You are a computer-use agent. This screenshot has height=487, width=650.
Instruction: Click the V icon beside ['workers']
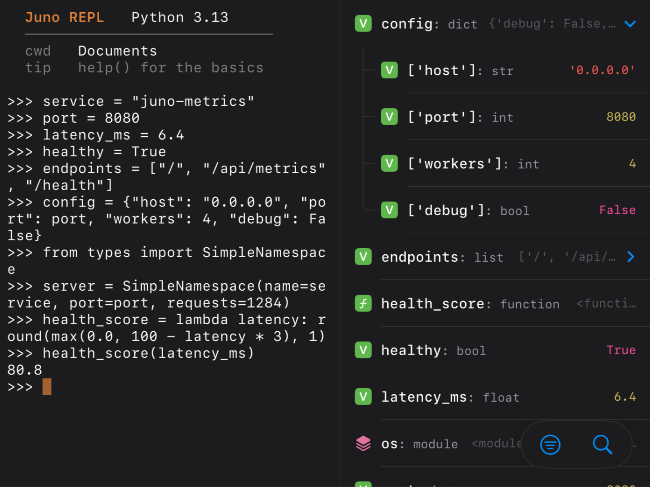pos(389,163)
